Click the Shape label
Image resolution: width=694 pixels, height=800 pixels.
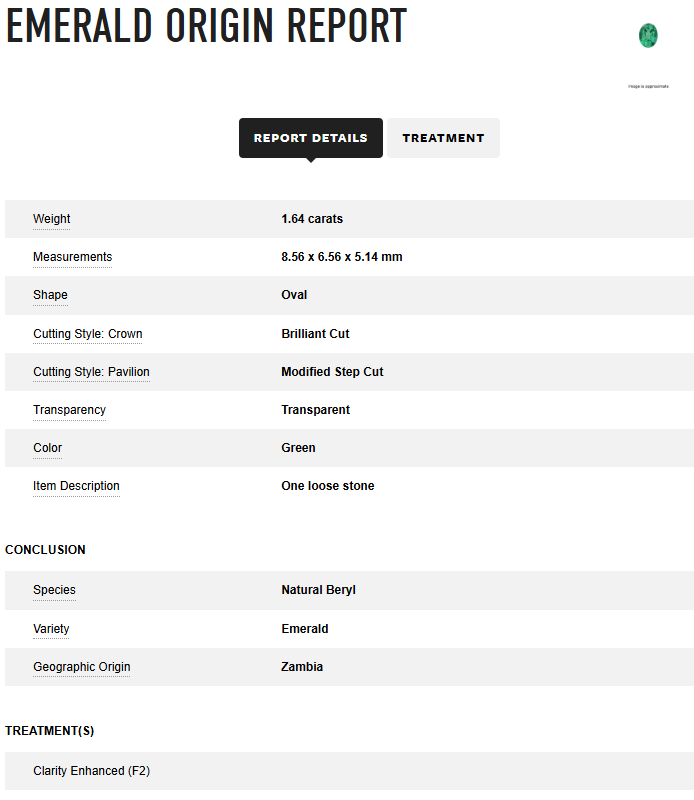pos(50,295)
